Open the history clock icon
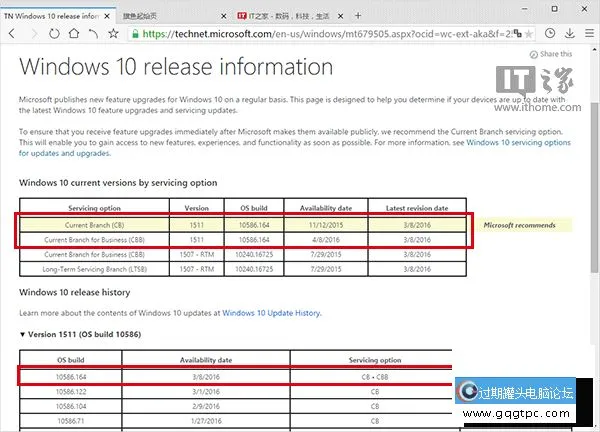This screenshot has height=432, width=600. click(x=552, y=33)
